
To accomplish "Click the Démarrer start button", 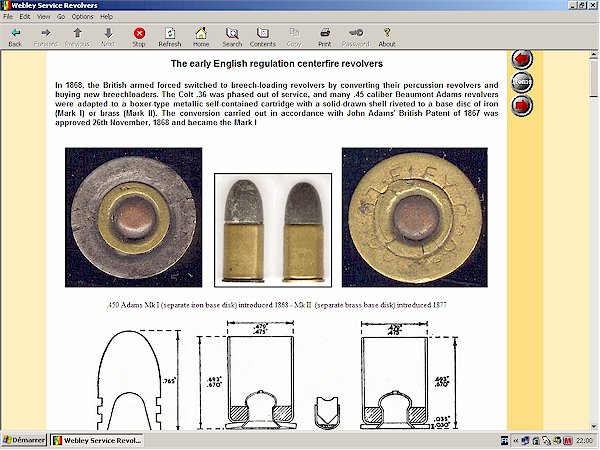I will [24, 440].
